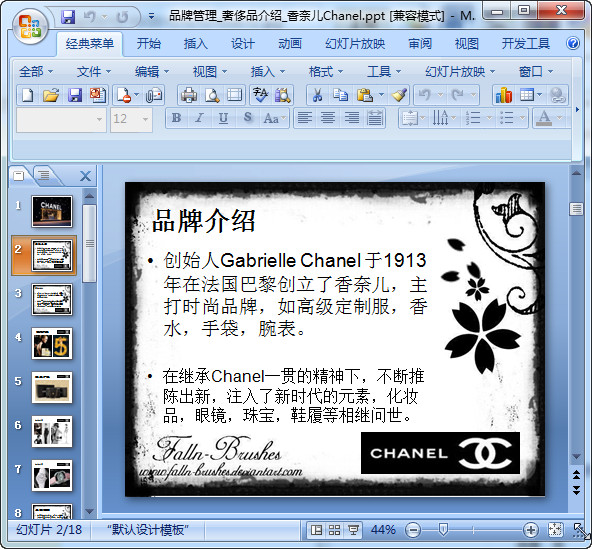Close the slides thumbnail pane

tap(85, 176)
